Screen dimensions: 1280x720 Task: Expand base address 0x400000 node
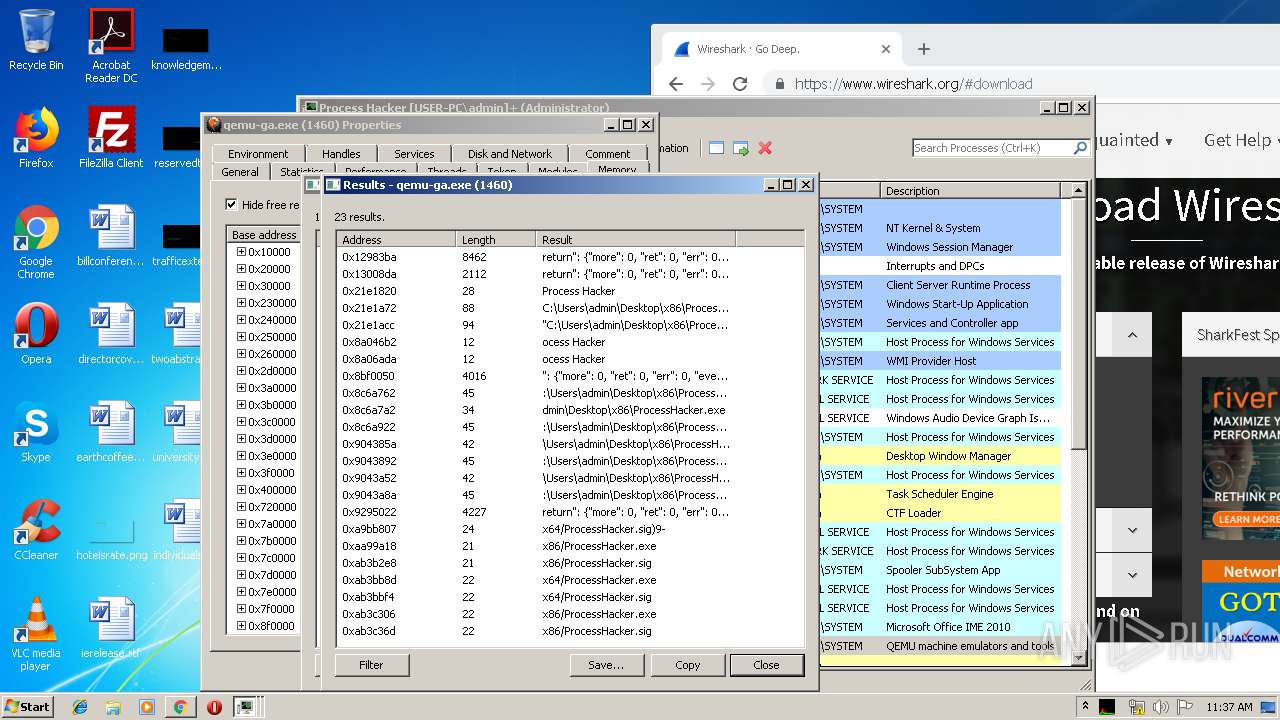point(241,490)
